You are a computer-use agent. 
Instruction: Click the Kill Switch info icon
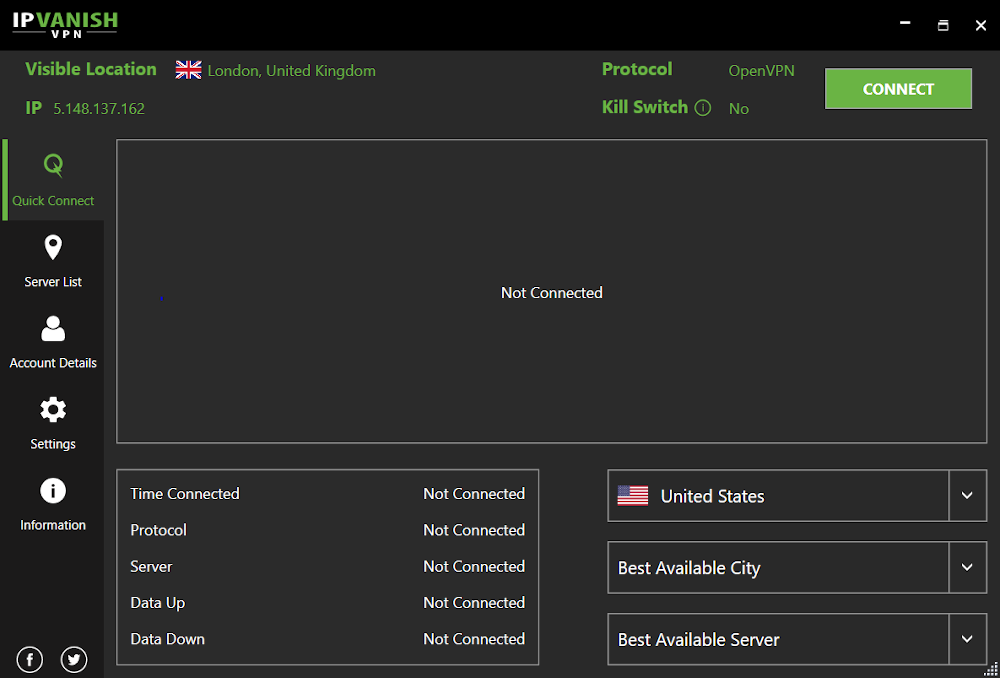coord(705,107)
